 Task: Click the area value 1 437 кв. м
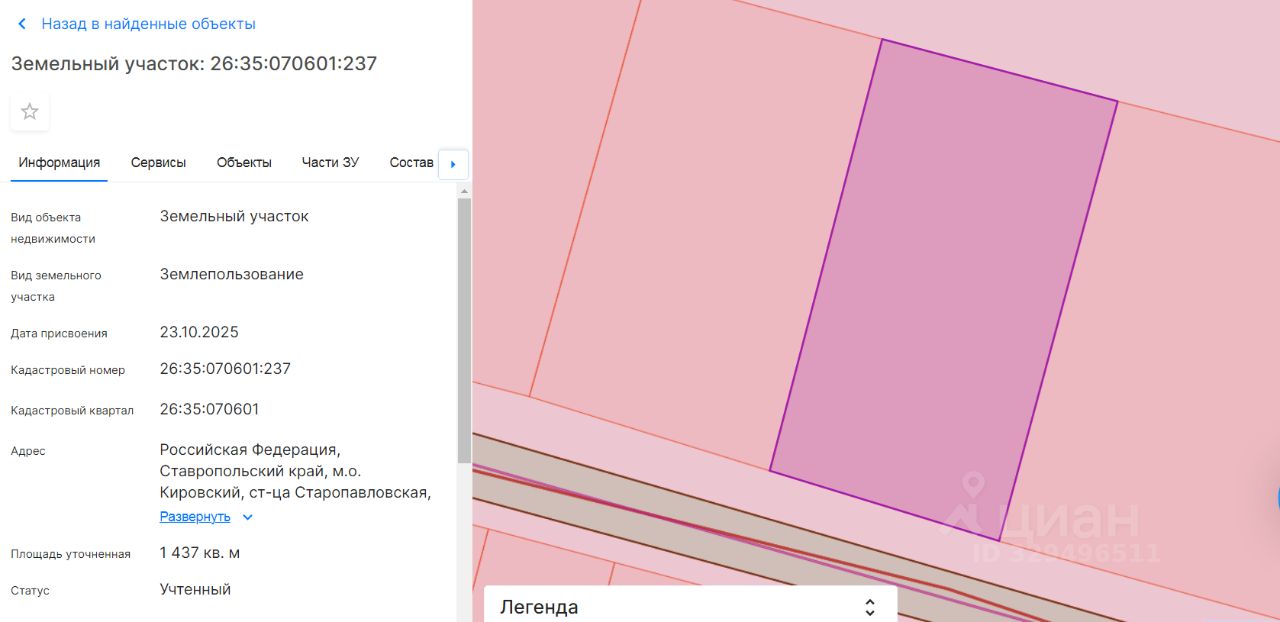[x=200, y=553]
